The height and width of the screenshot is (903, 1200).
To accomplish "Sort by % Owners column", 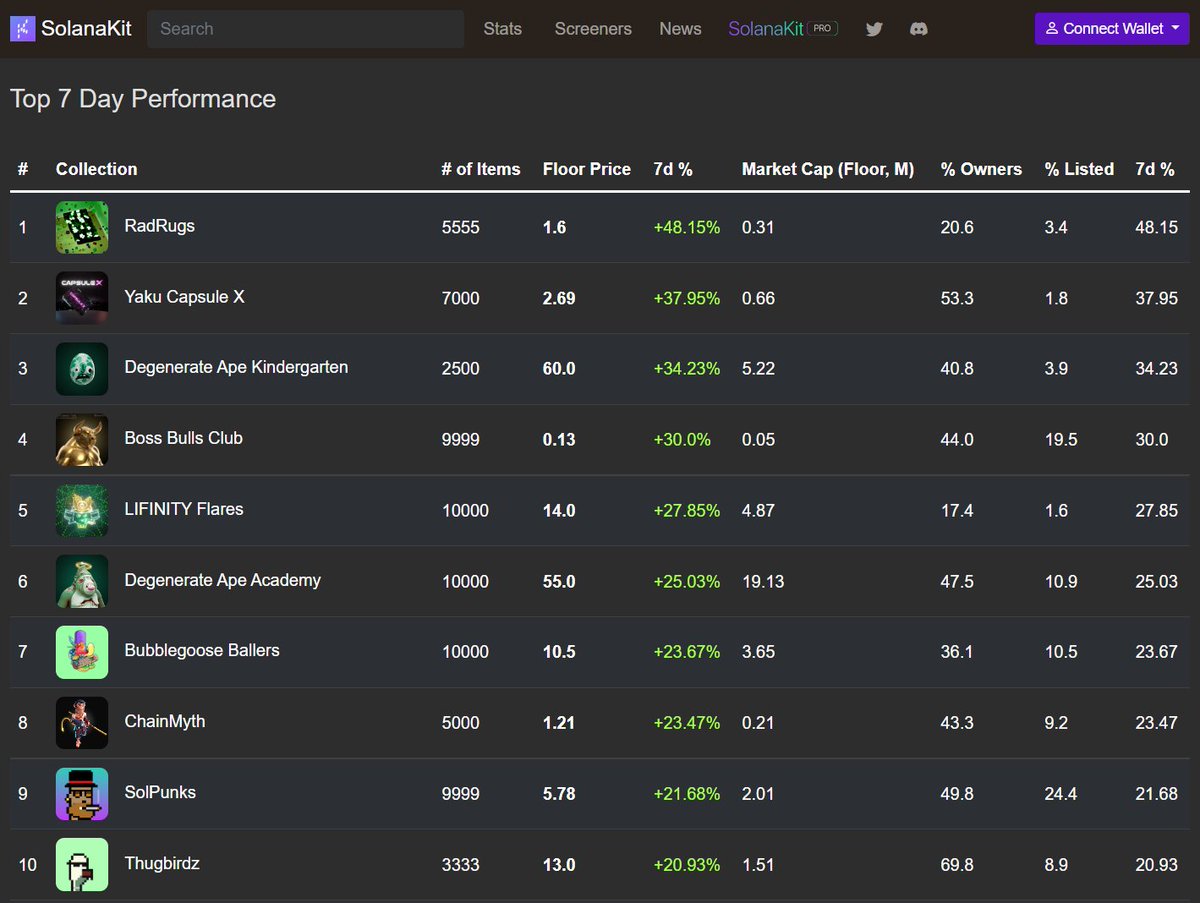I will coord(981,169).
